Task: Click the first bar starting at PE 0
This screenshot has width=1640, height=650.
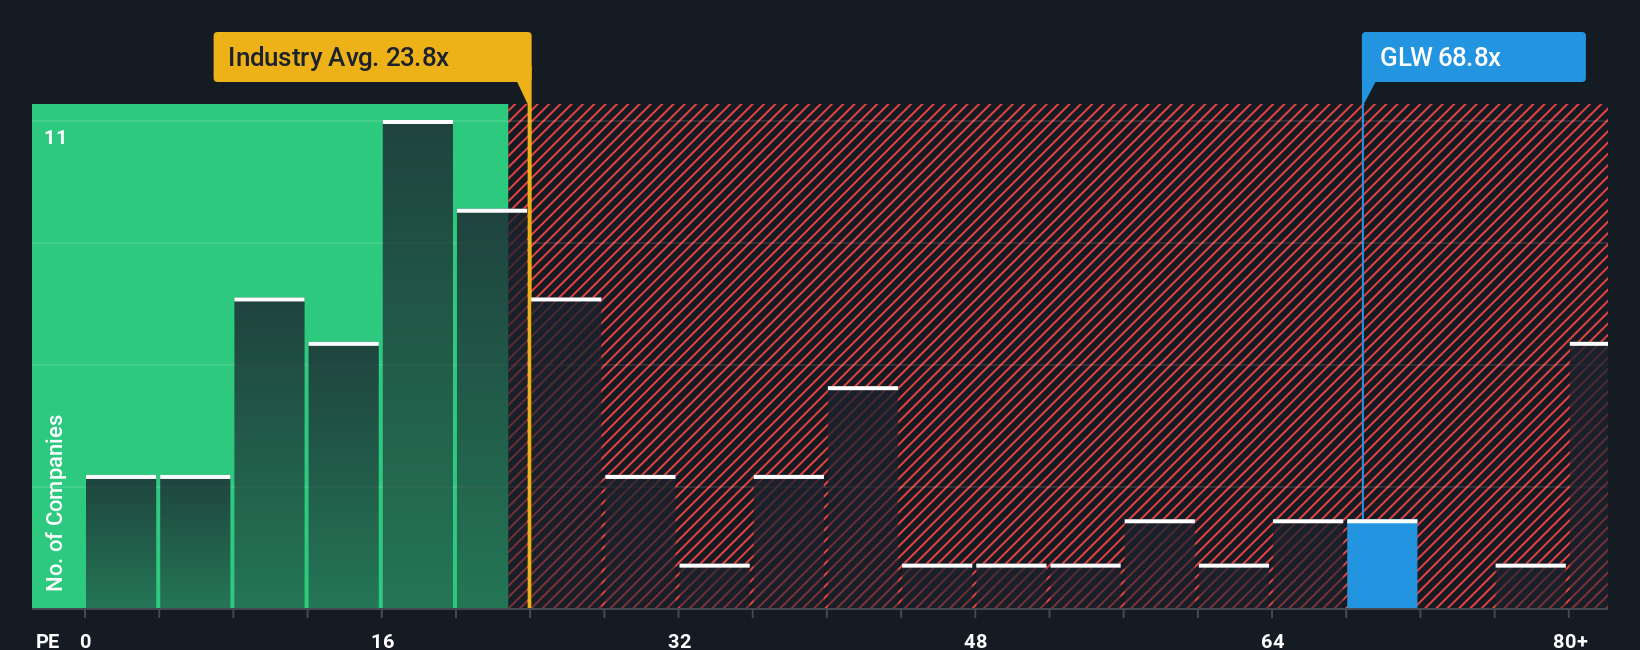Action: 121,542
